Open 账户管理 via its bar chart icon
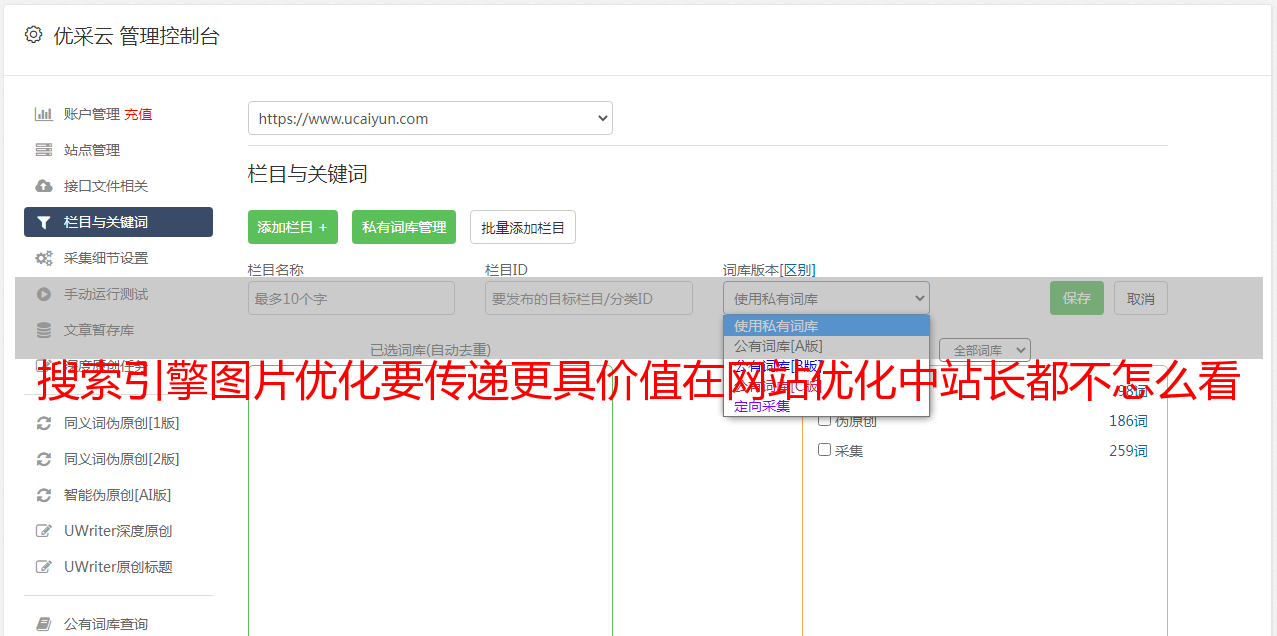 [x=44, y=114]
